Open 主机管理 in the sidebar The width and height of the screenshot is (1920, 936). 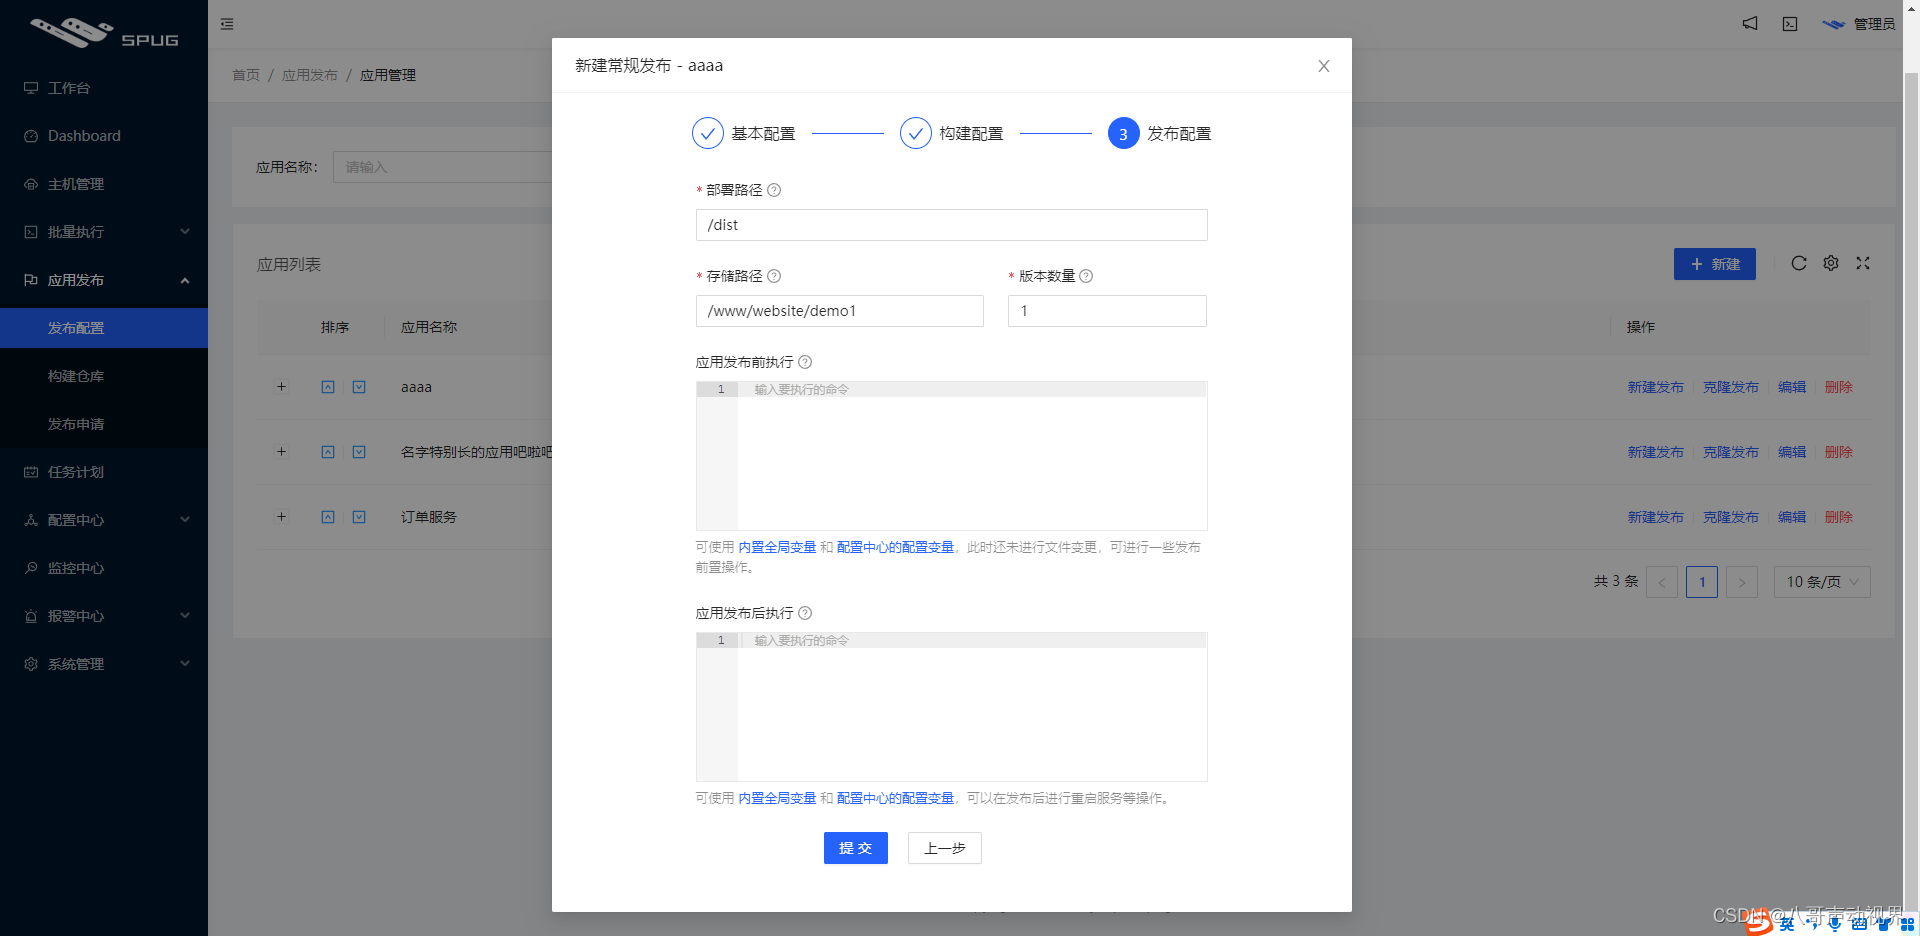click(104, 184)
